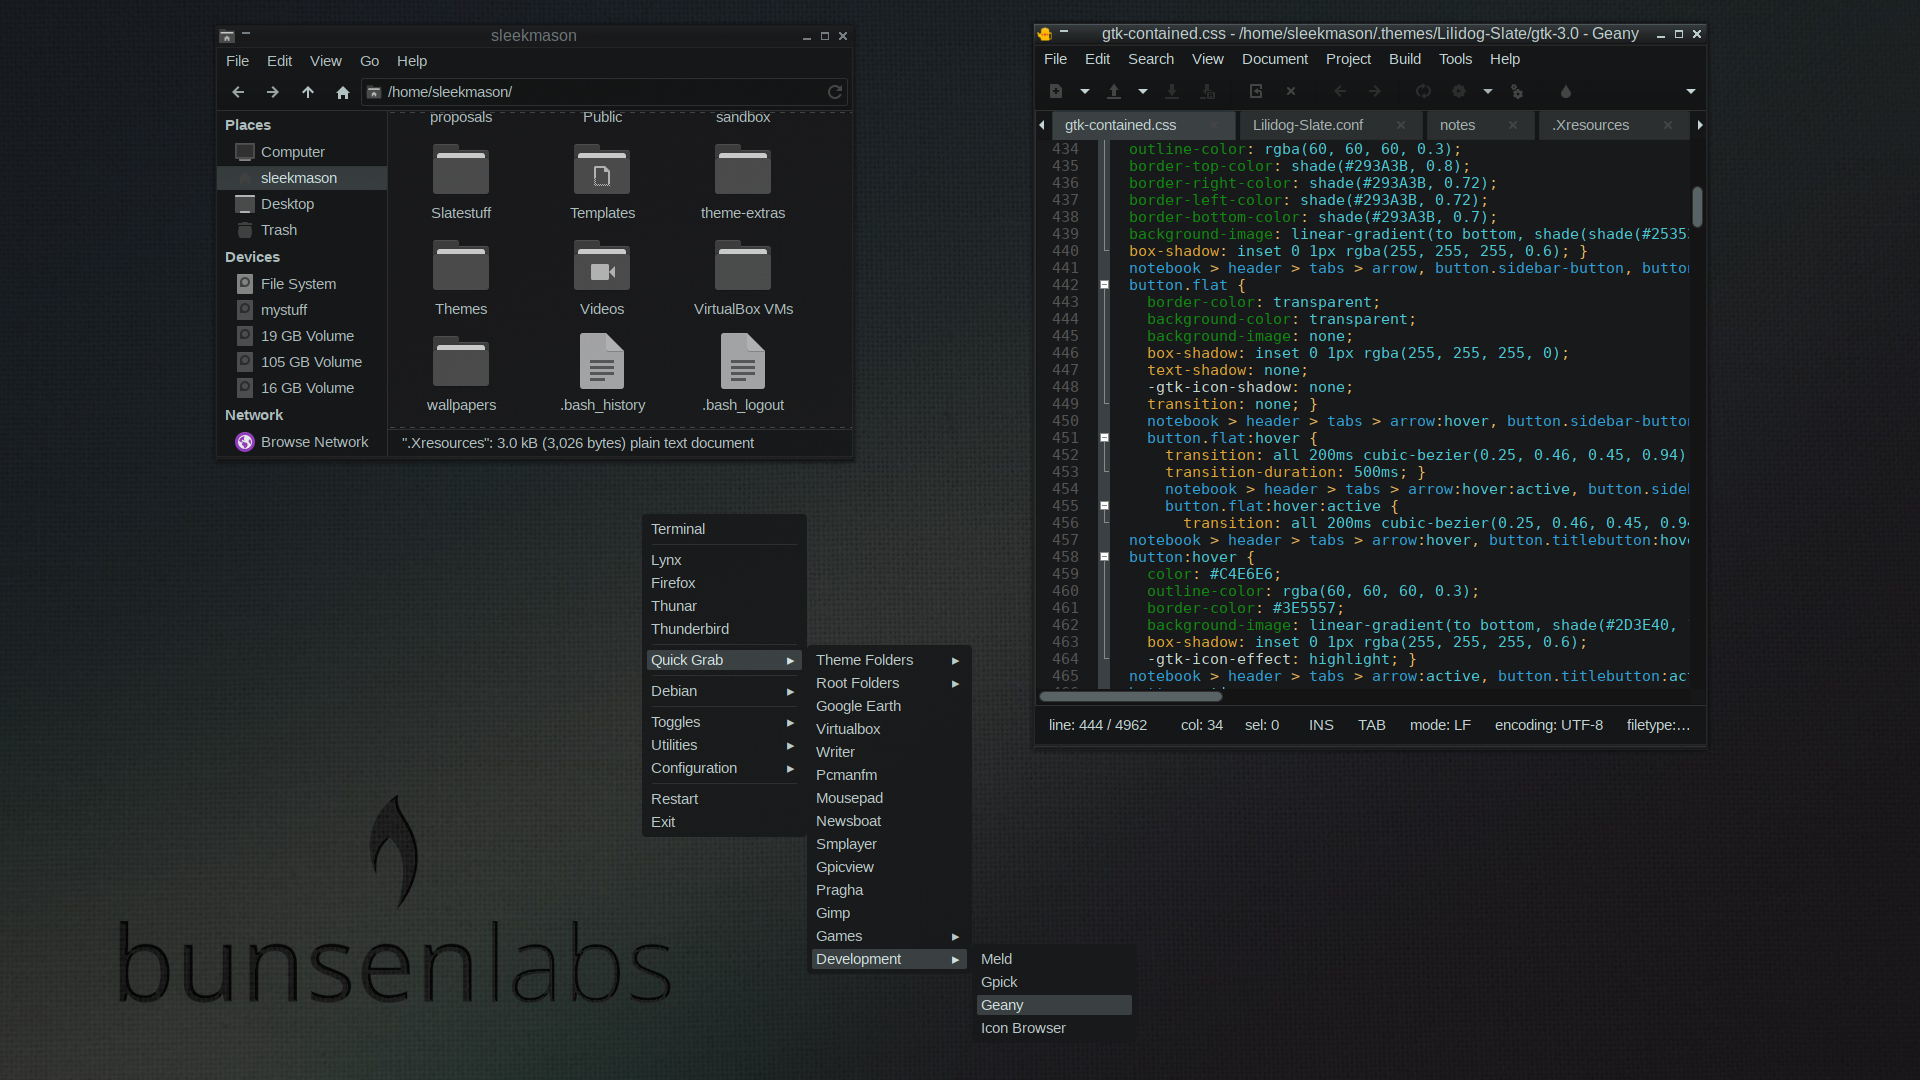Screen dimensions: 1920x1080
Task: Launch Geany from the Development submenu
Action: [1053, 1005]
